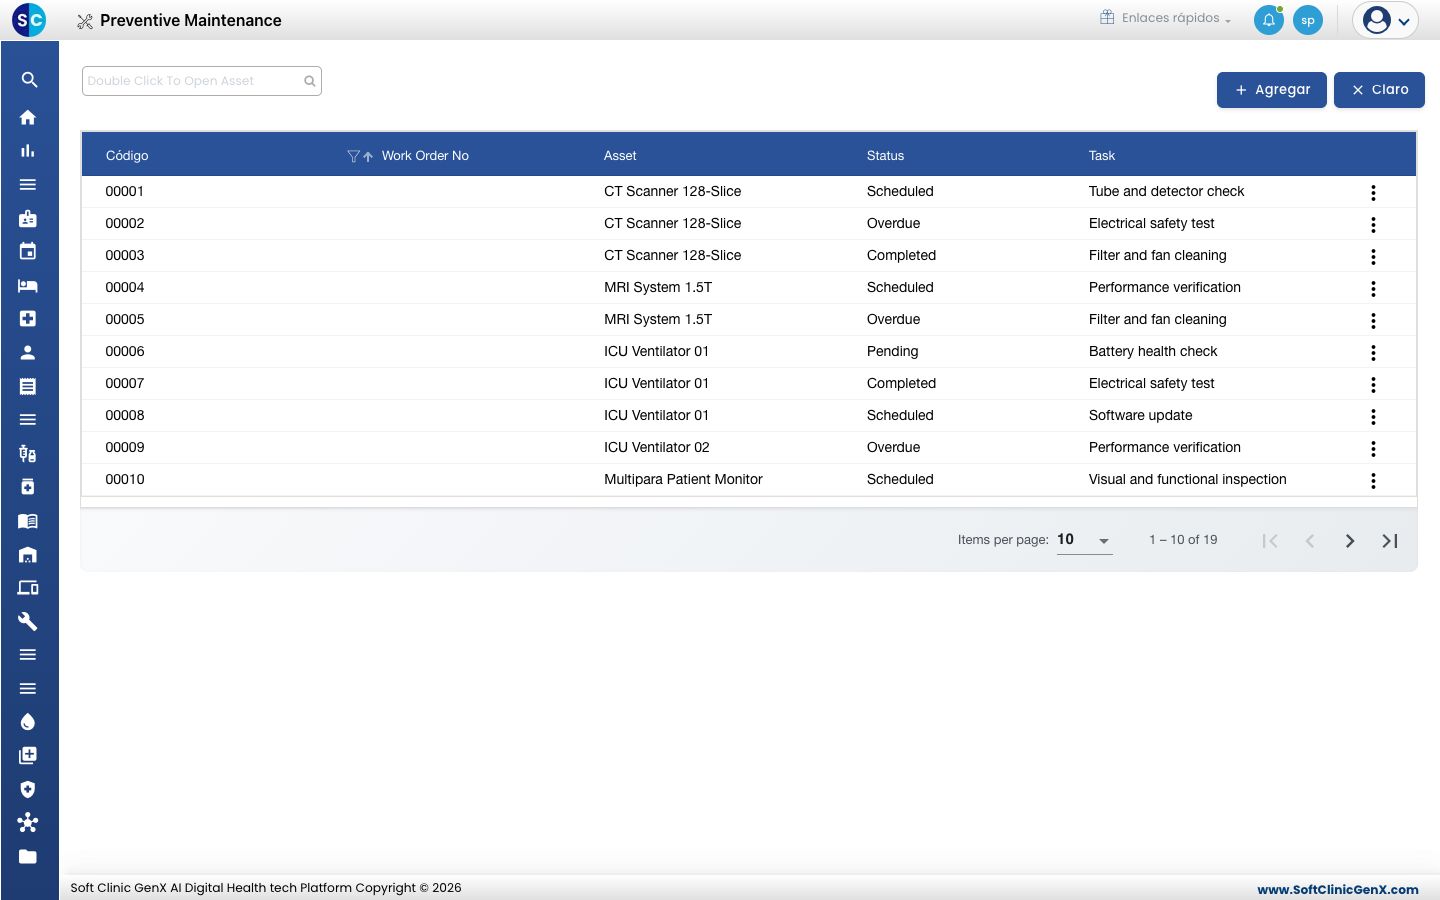Select the Multipara Patient Monitor asset cell
Viewport: 1440px width, 900px height.
pos(683,480)
